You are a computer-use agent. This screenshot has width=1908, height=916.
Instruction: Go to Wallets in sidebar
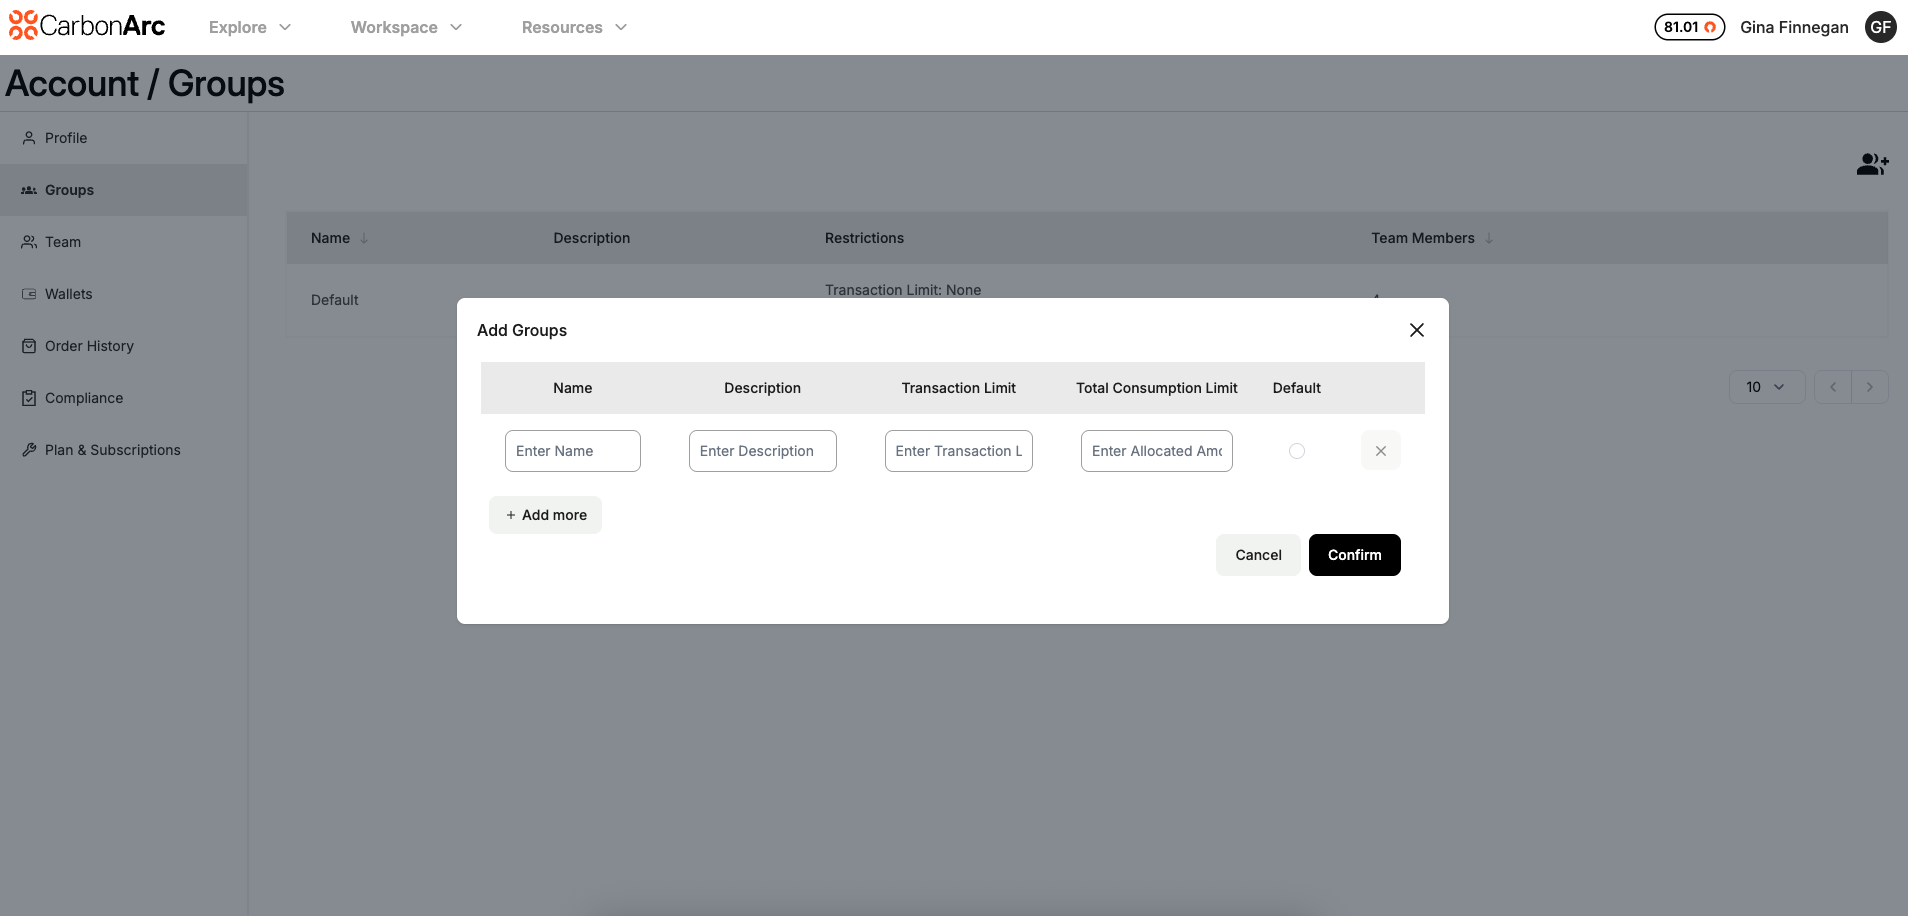68,294
